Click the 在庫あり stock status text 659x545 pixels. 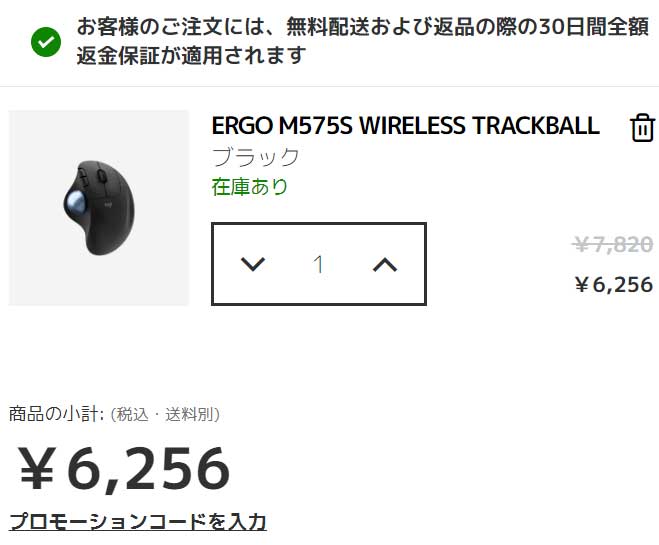(x=250, y=187)
